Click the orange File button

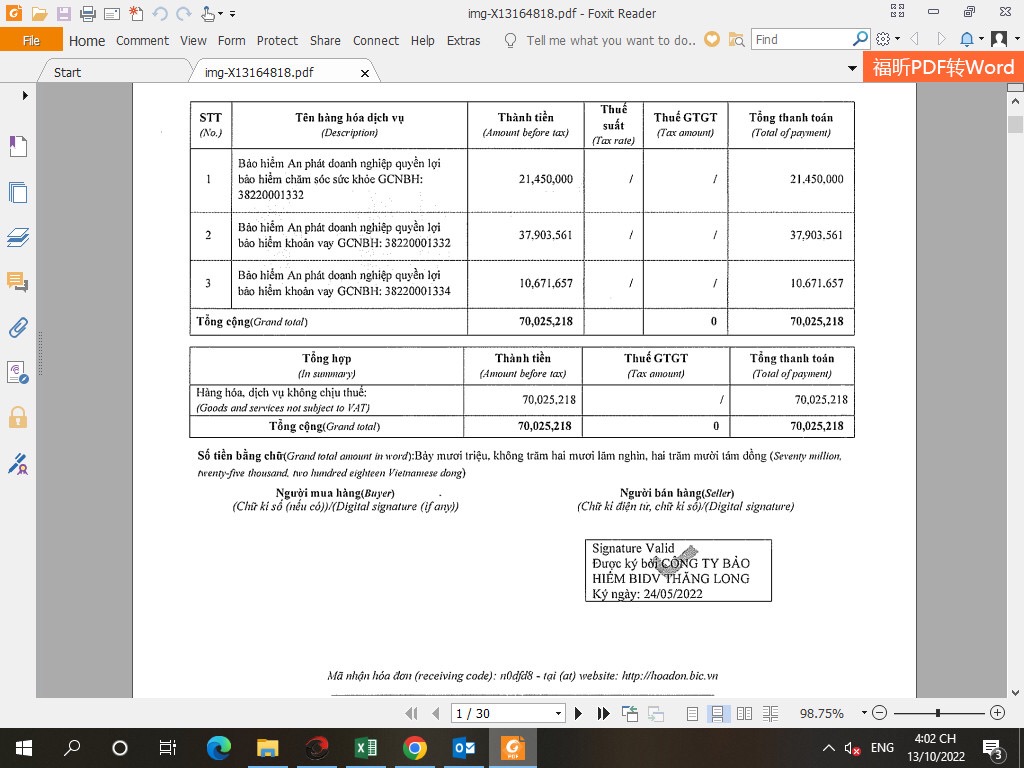[31, 40]
